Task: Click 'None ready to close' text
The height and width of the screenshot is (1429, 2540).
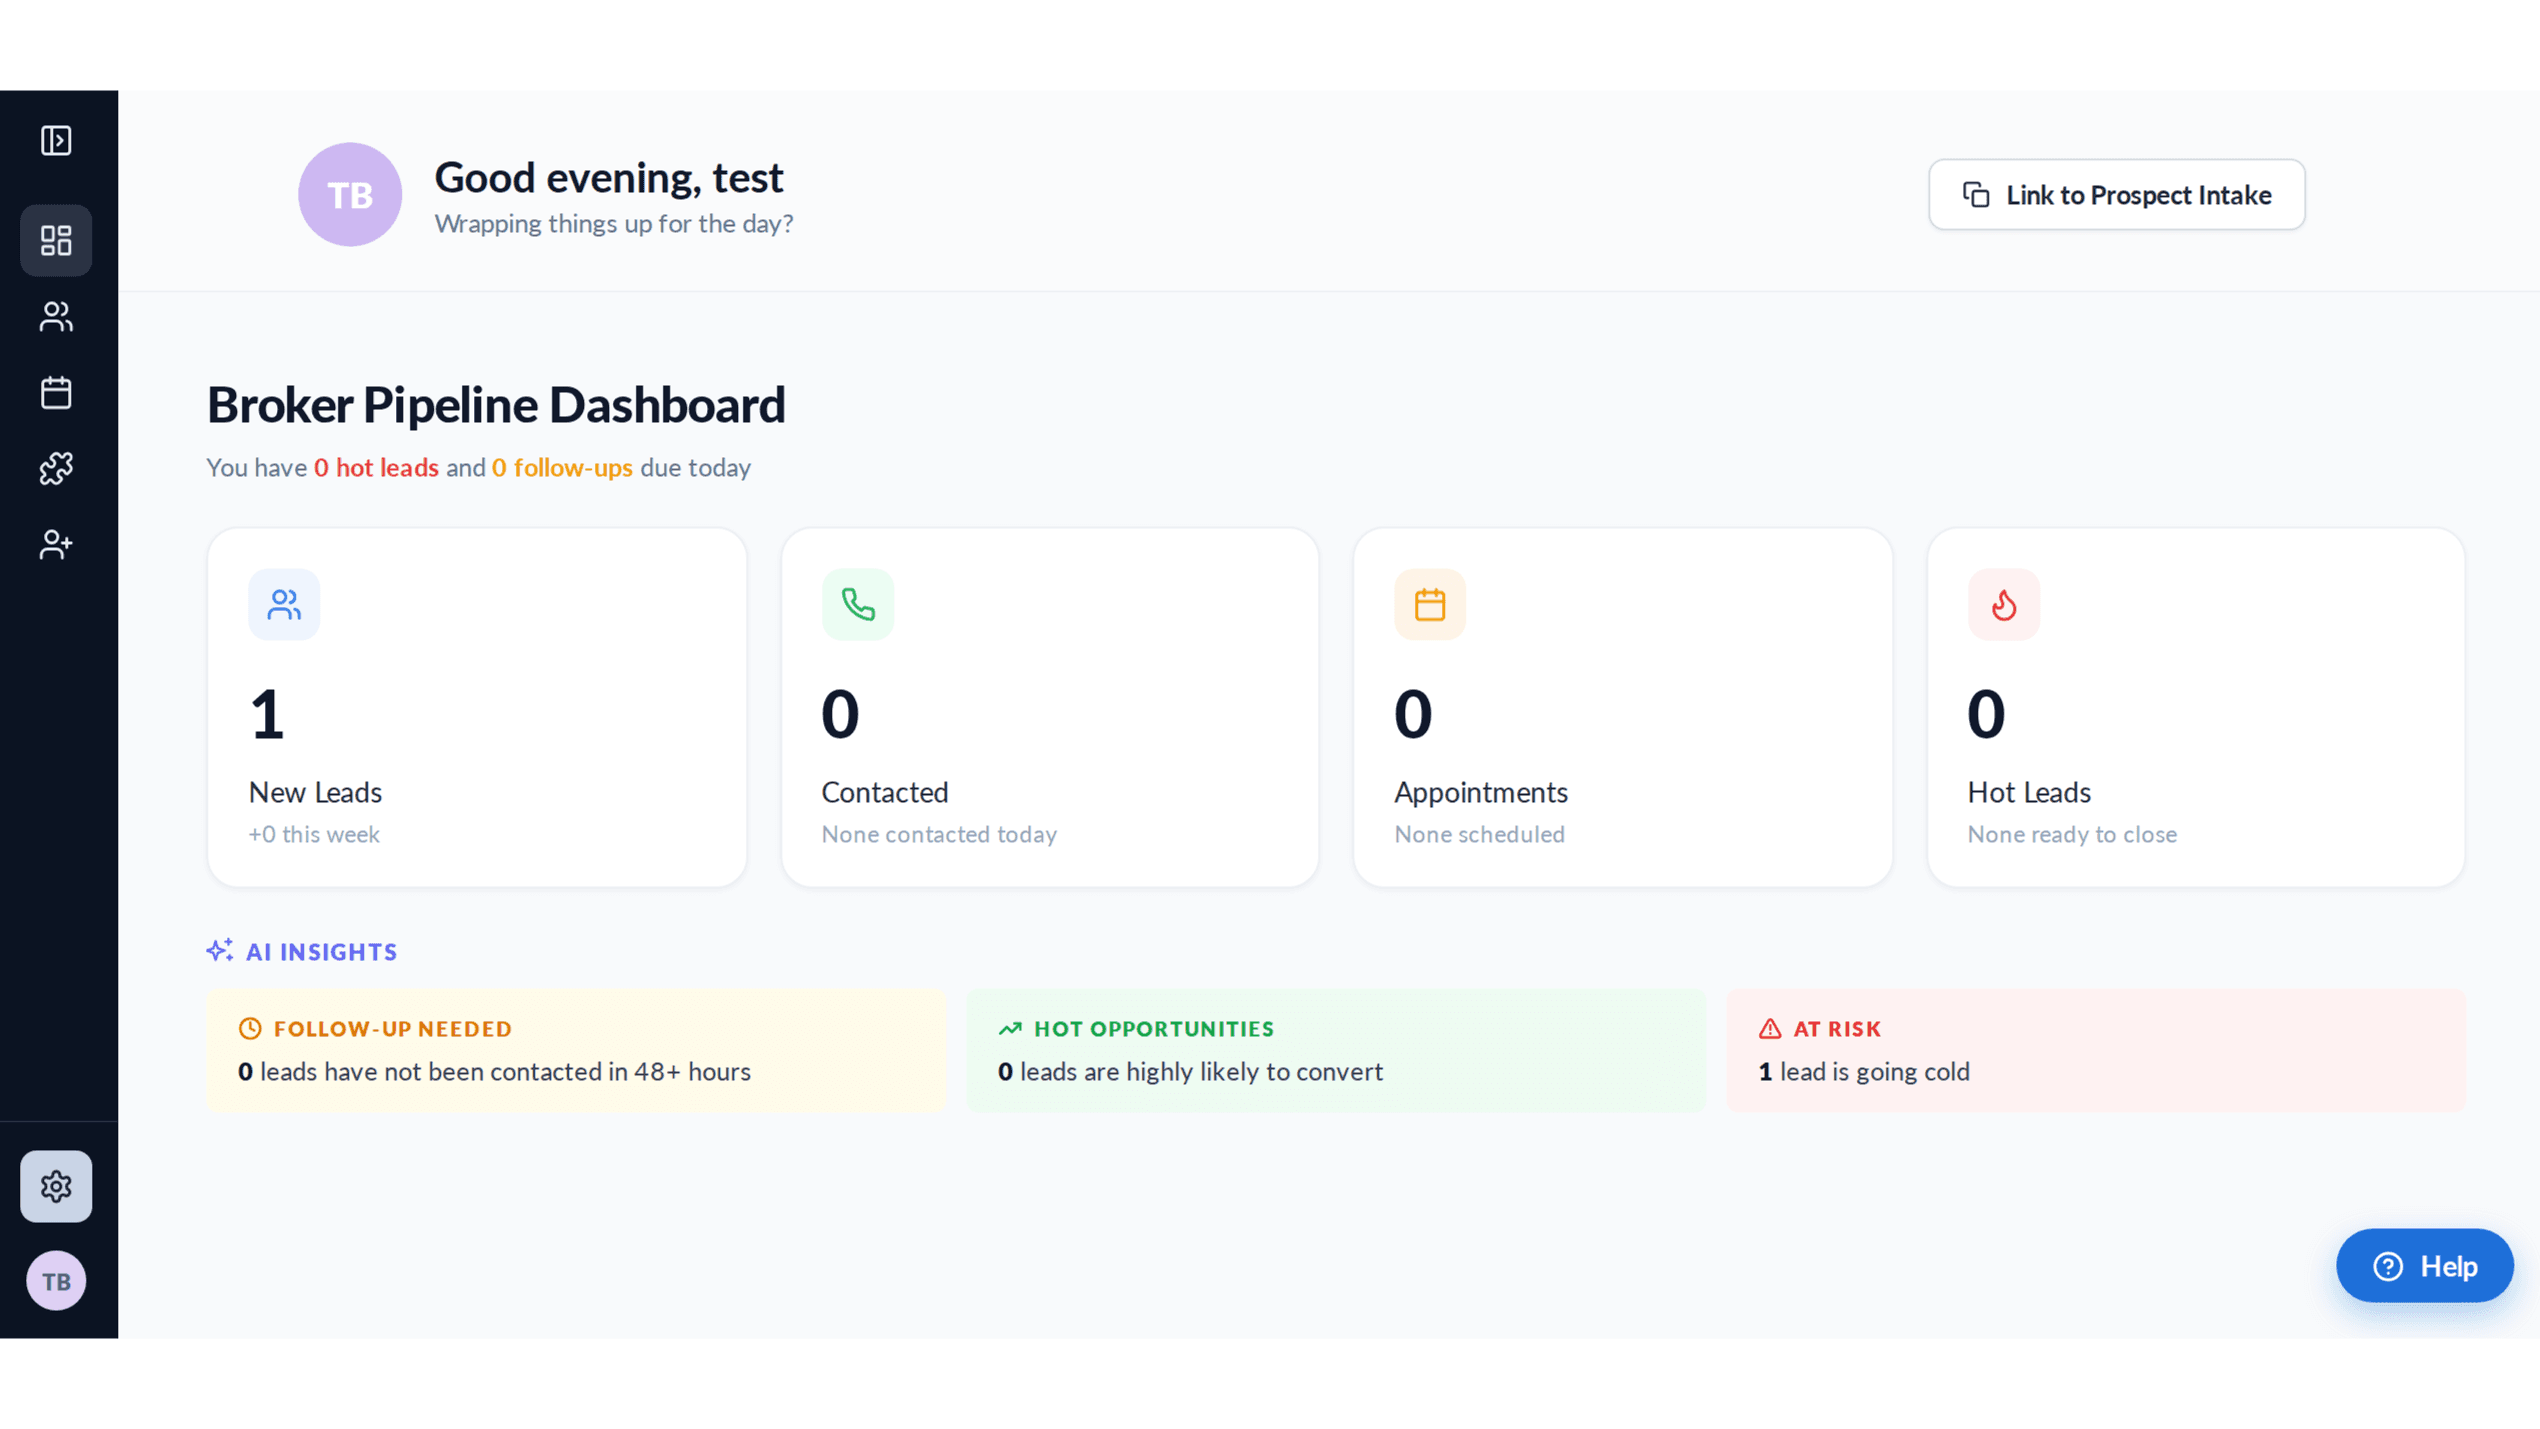Action: 2072,834
